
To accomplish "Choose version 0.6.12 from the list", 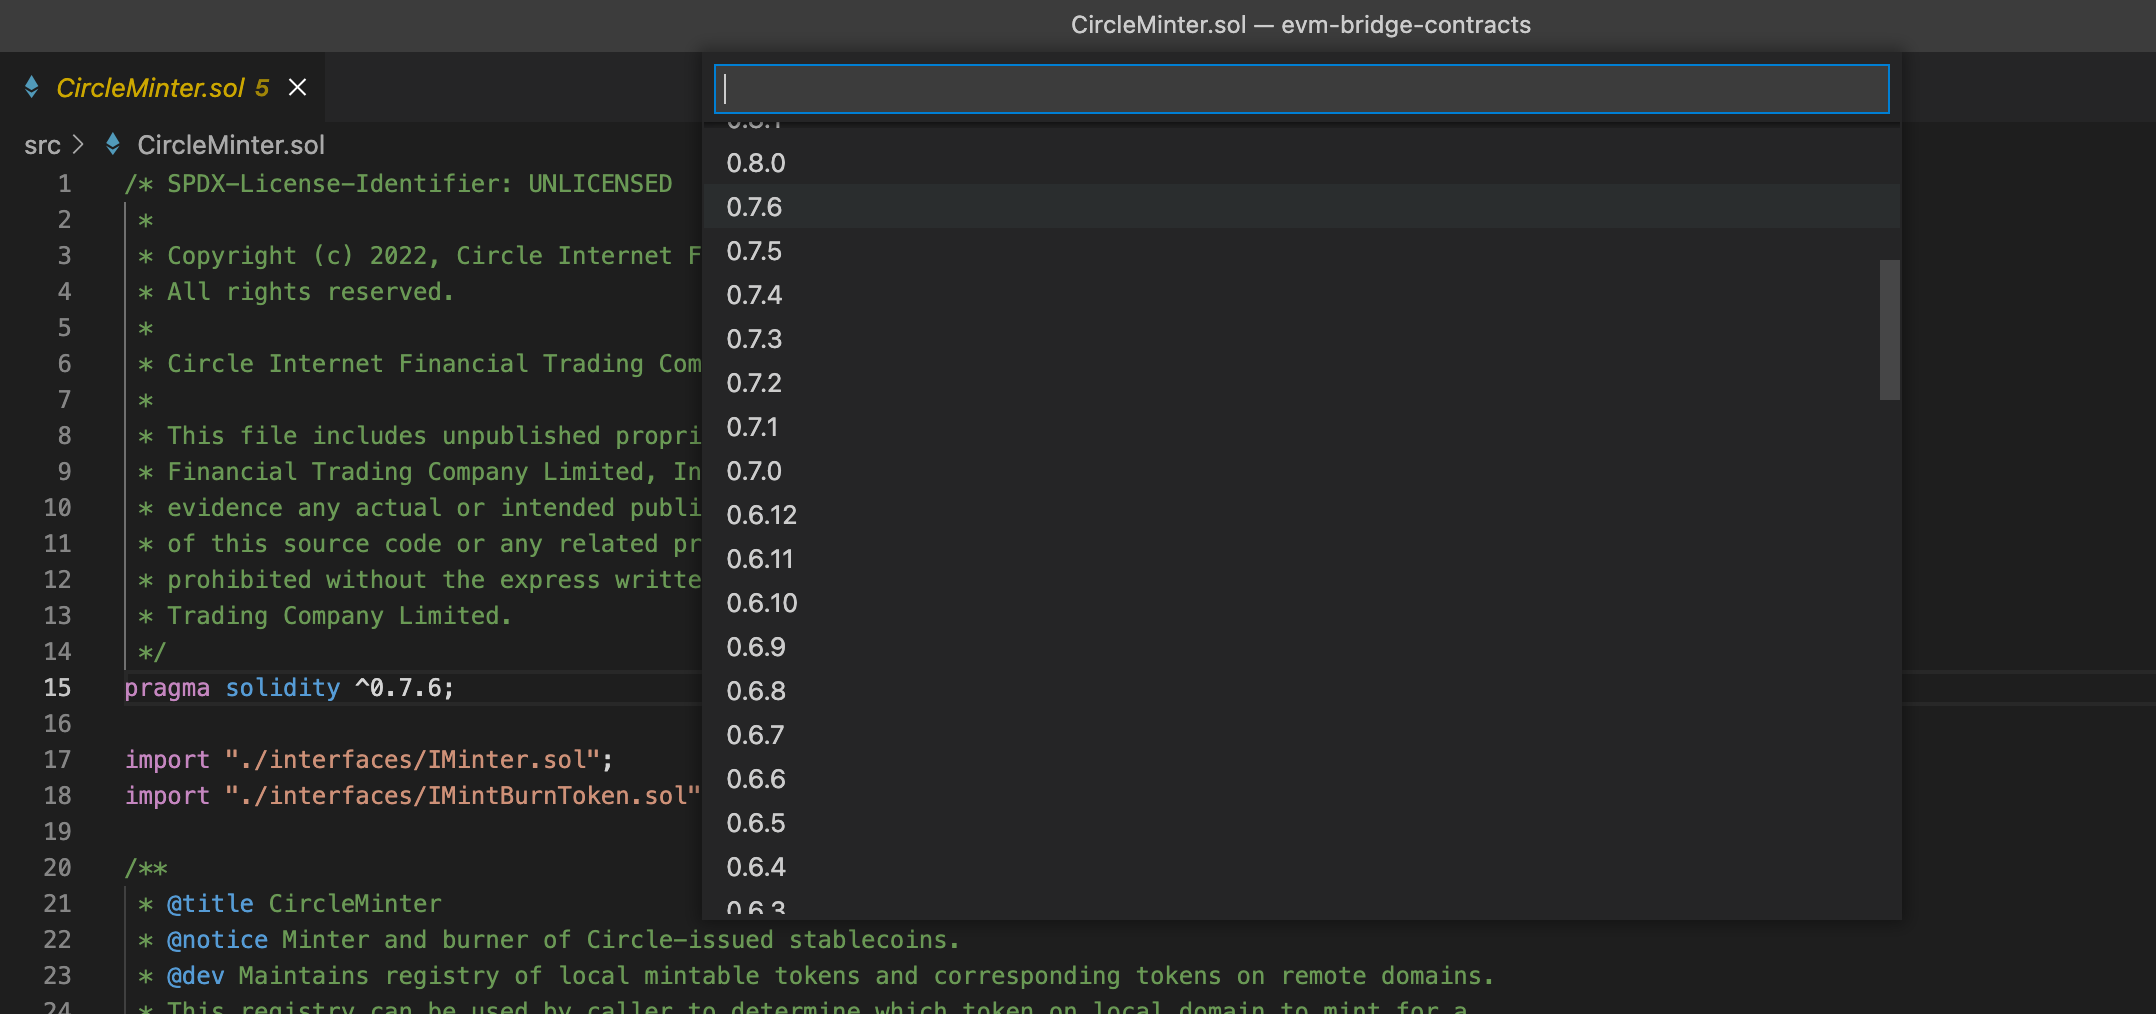I will coord(1301,515).
